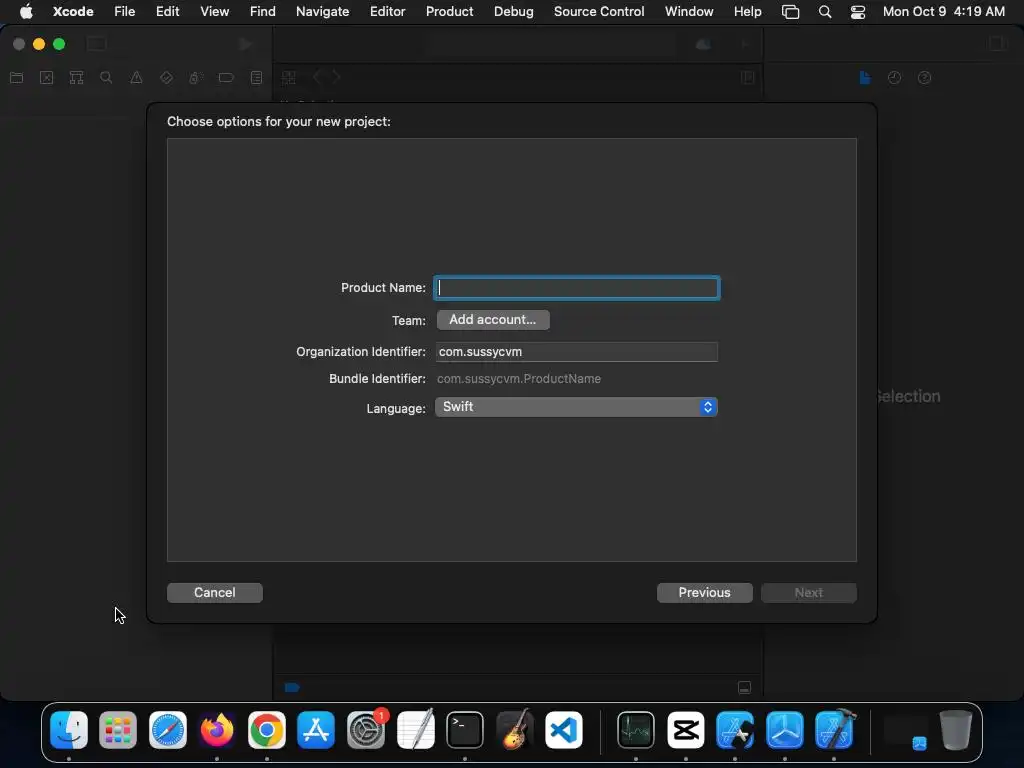Click the com.sussycvm.ProductName bundle identifier text

click(x=519, y=379)
